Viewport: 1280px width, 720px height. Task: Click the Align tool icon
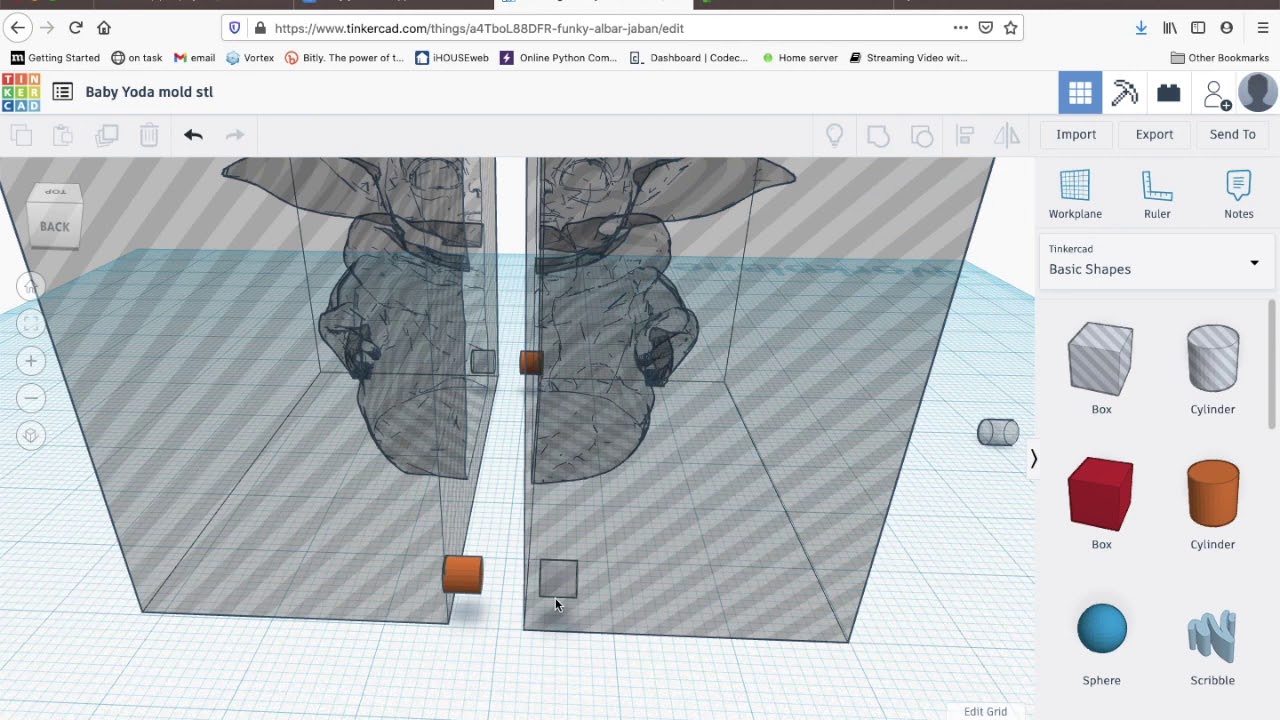(965, 135)
